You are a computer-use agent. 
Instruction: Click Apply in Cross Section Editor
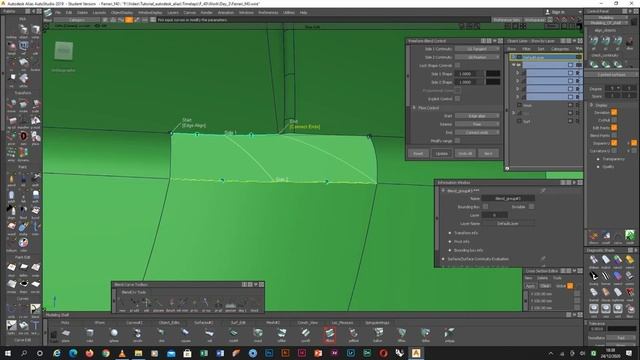click(x=530, y=286)
